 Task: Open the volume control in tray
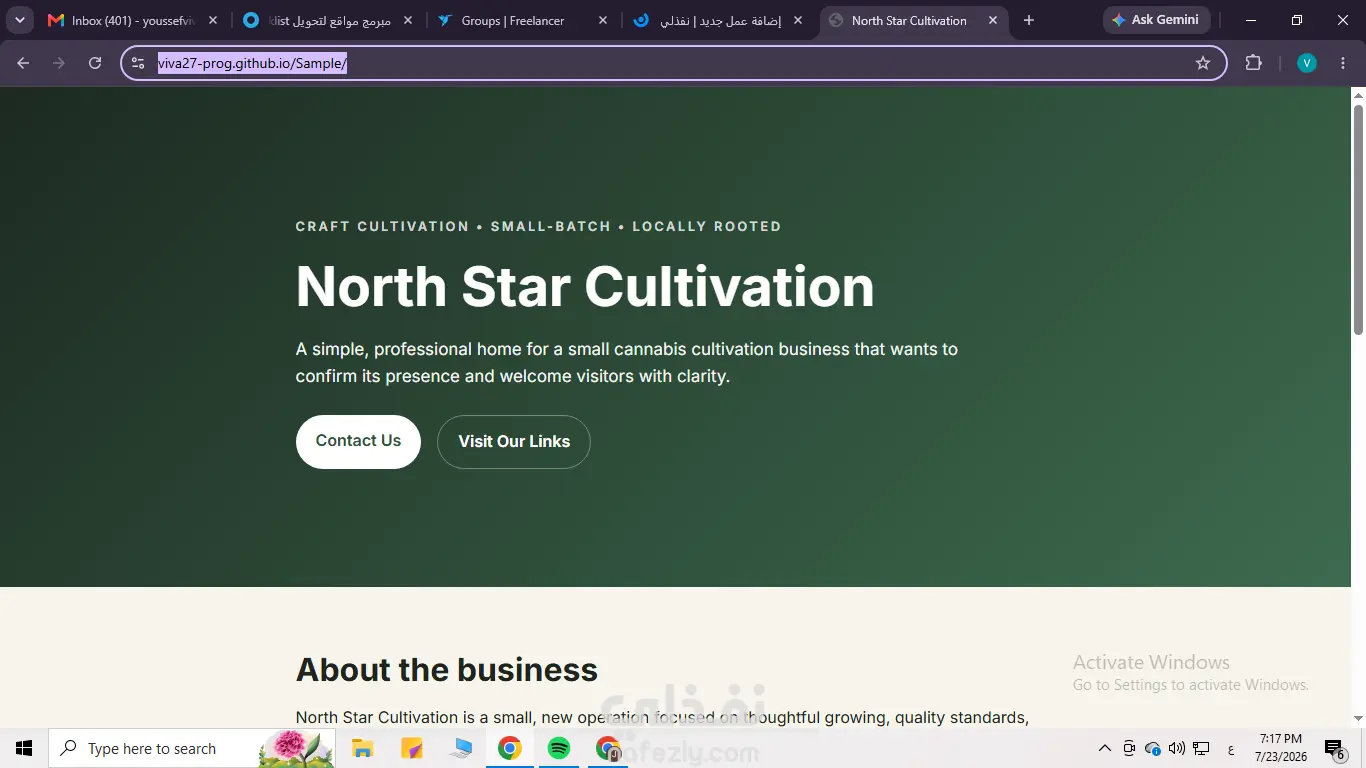[x=1177, y=748]
